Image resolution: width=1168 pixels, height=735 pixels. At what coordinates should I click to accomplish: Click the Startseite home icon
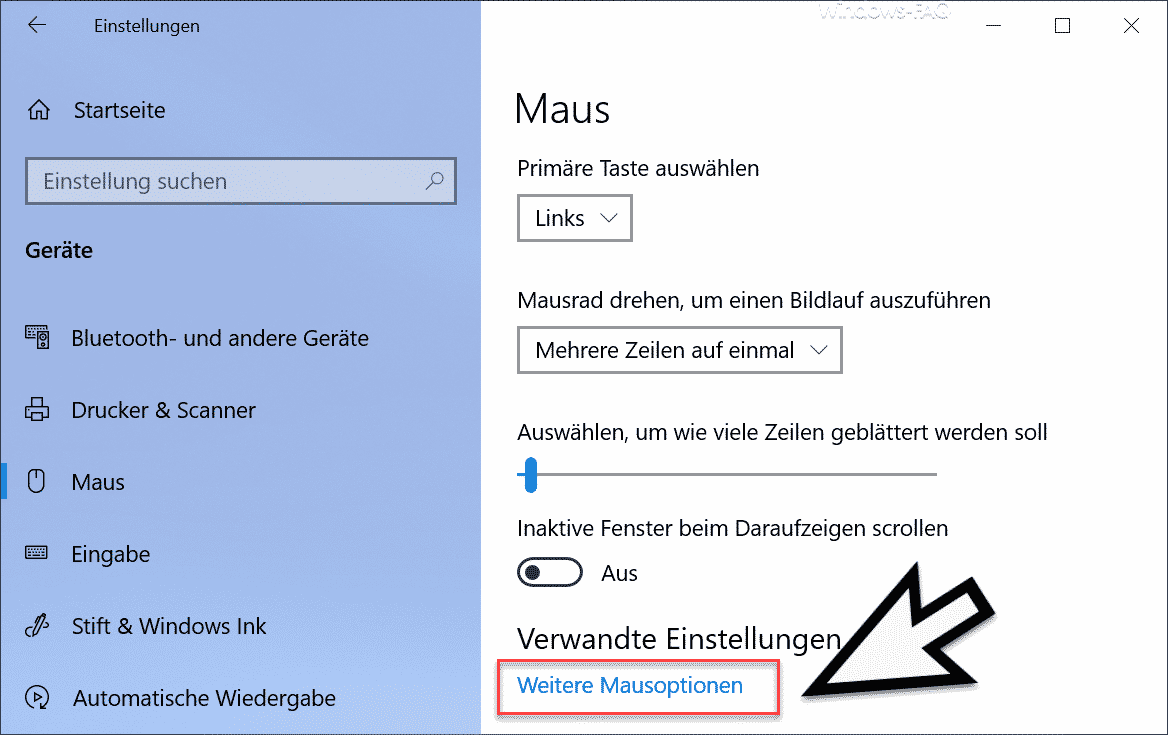(39, 110)
